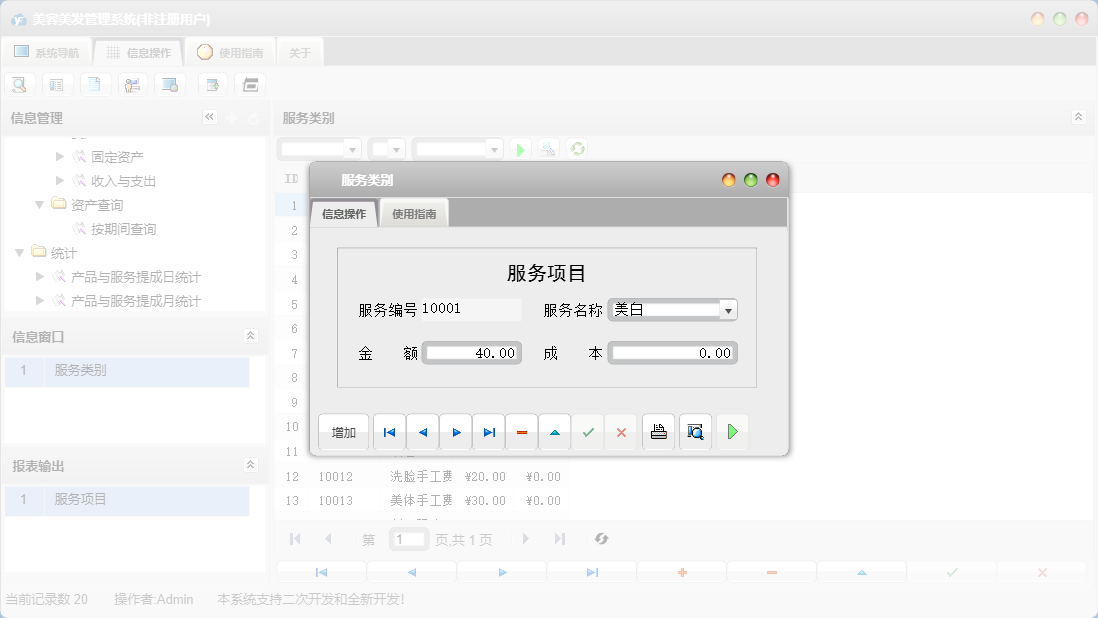Print the service item with printer icon

click(658, 432)
